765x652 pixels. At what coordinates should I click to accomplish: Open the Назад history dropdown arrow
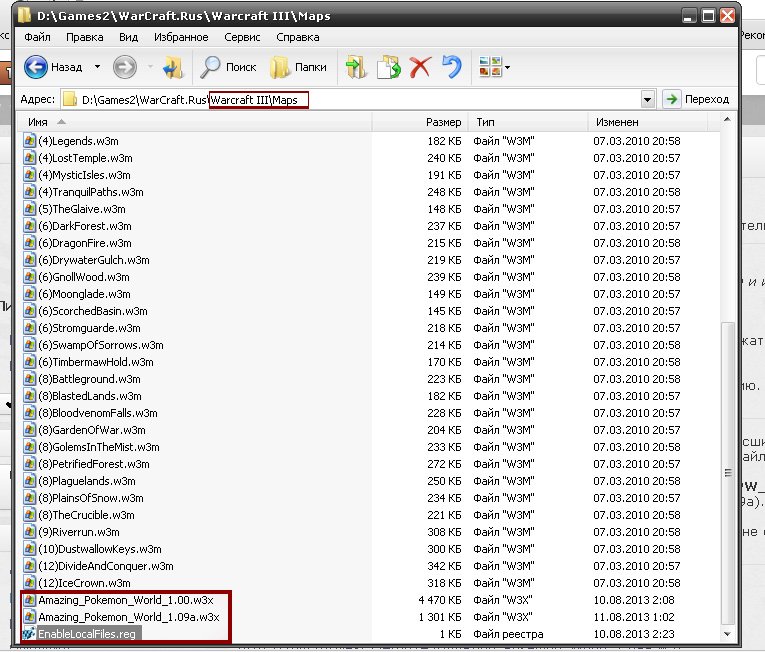[x=98, y=66]
